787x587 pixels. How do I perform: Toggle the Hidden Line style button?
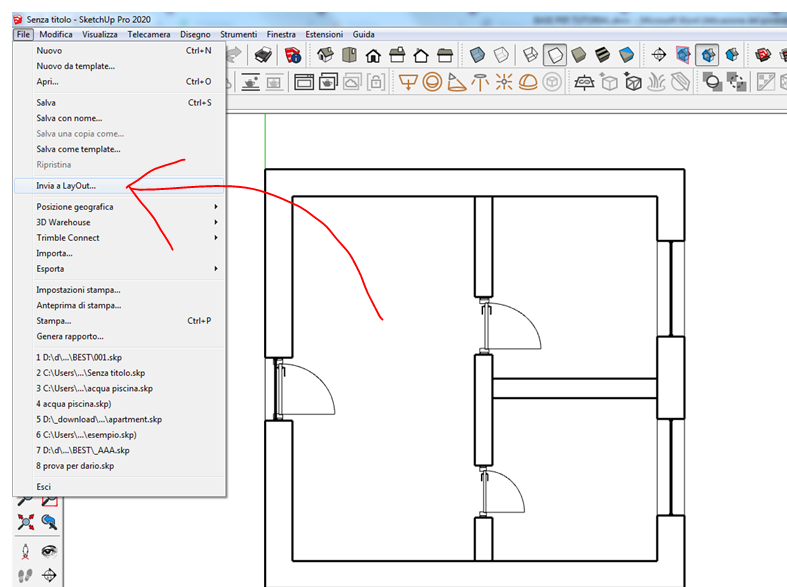point(556,55)
